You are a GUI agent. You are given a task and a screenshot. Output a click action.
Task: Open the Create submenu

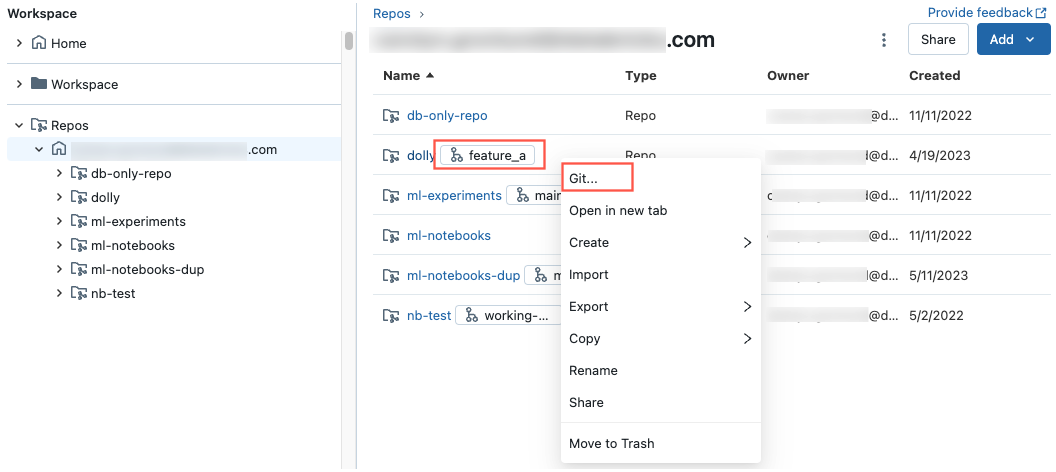(x=661, y=242)
